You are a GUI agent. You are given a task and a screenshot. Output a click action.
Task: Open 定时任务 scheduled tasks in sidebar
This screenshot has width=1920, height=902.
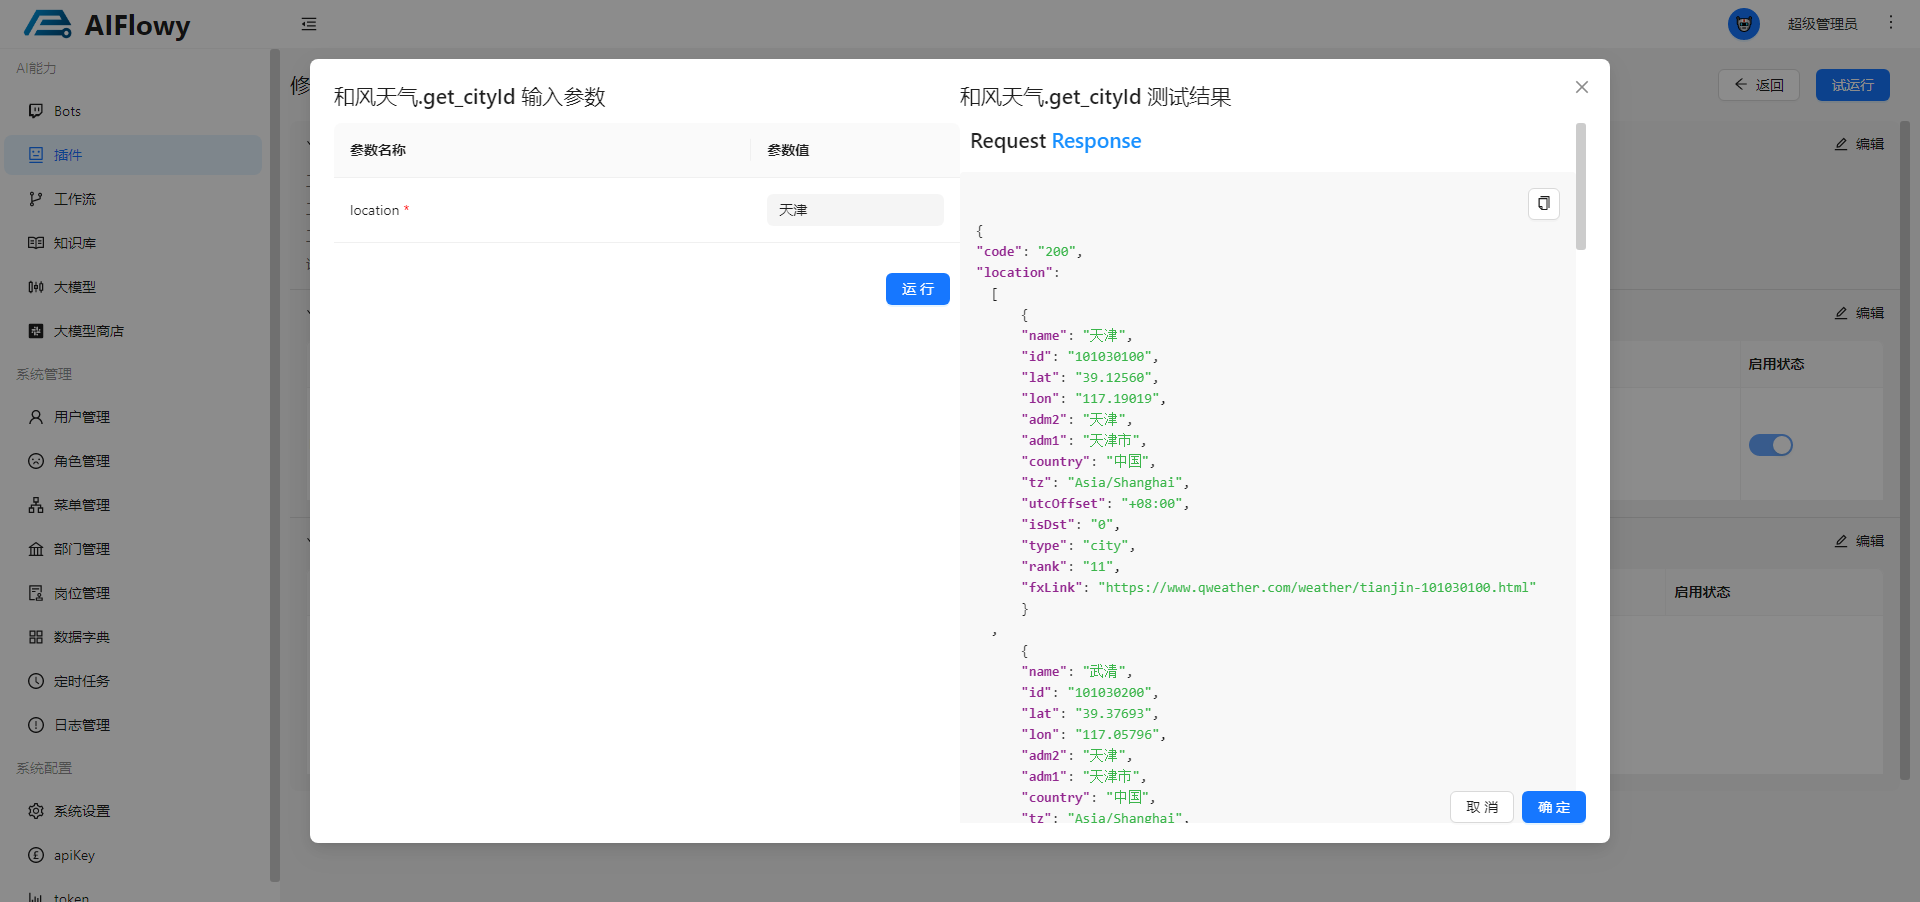click(82, 681)
